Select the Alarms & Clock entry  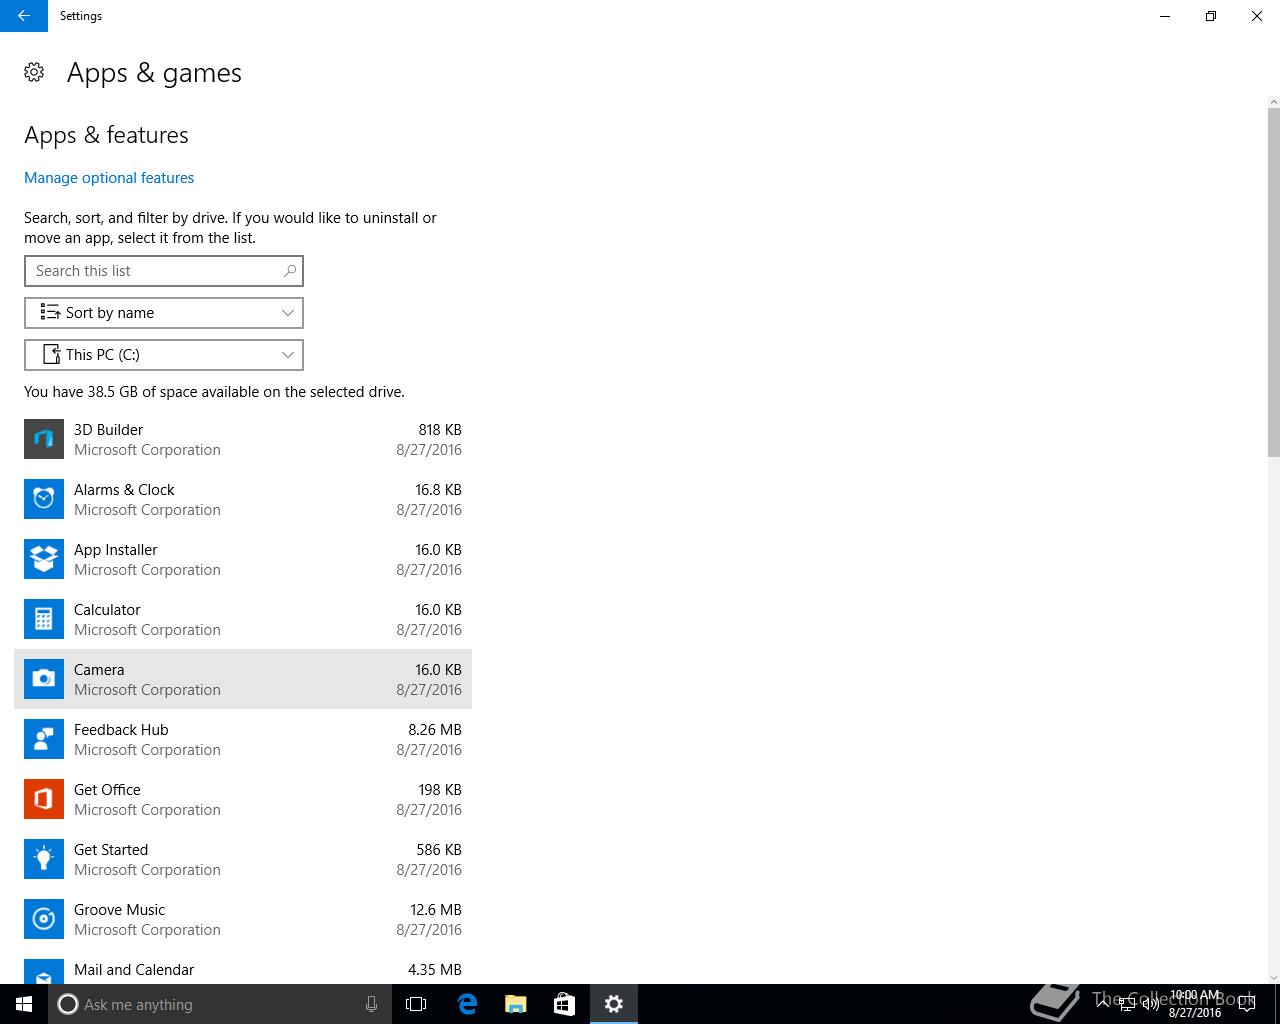(x=243, y=499)
